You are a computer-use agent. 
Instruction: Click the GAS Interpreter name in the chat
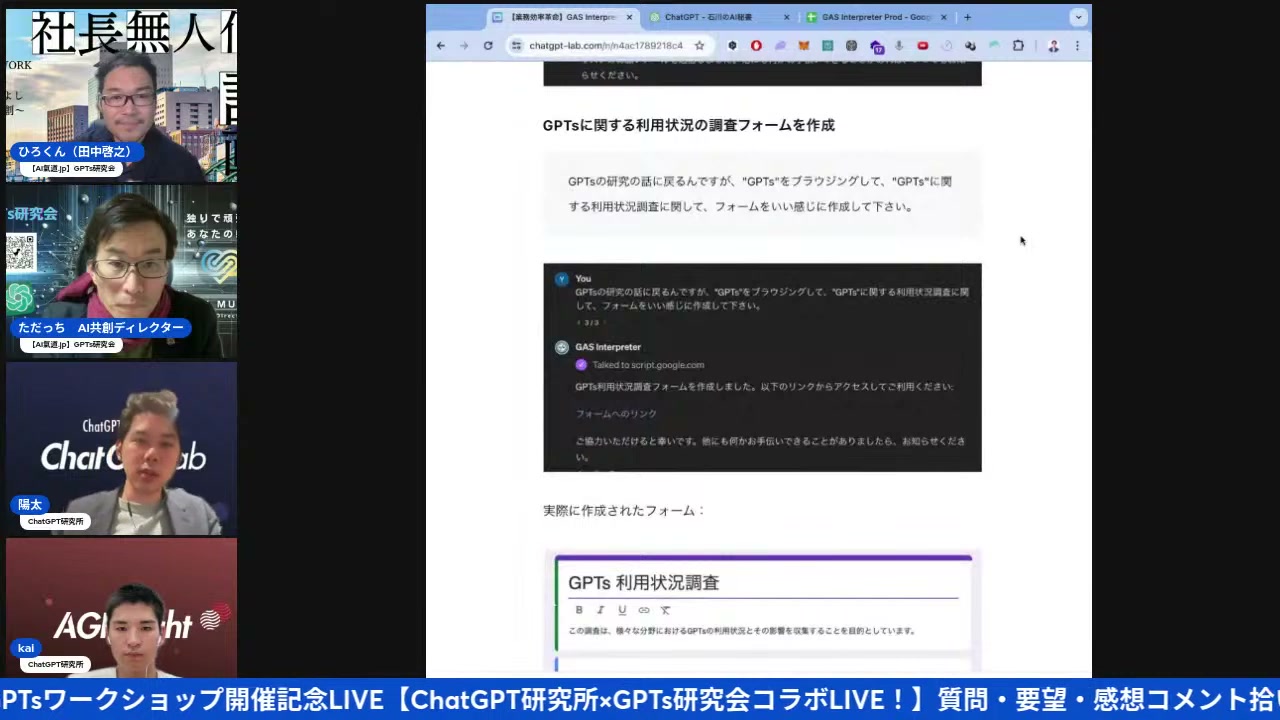tap(608, 347)
